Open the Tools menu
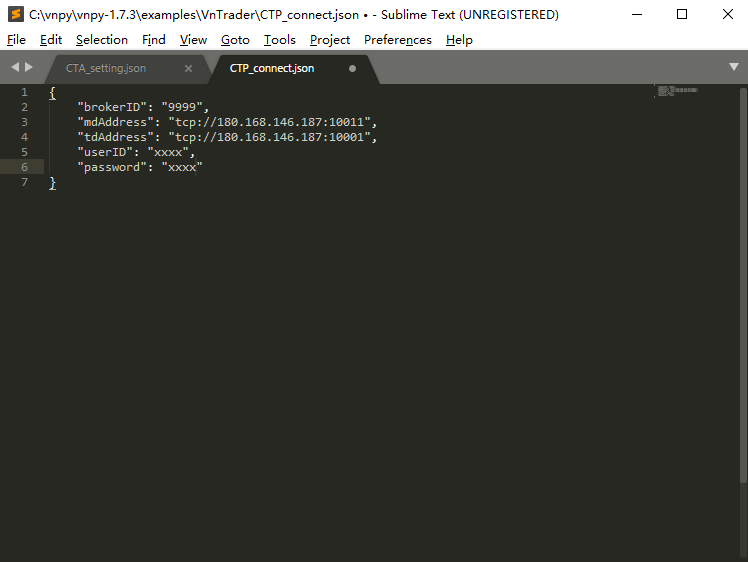The width and height of the screenshot is (748, 562). click(x=280, y=40)
